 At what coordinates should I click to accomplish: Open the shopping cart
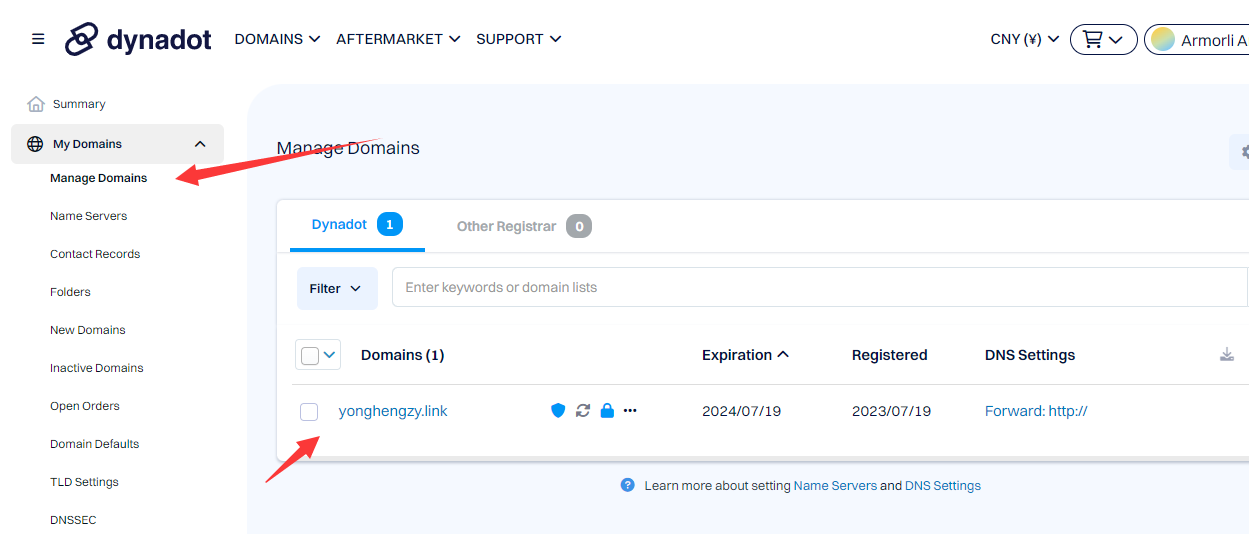(x=1103, y=39)
